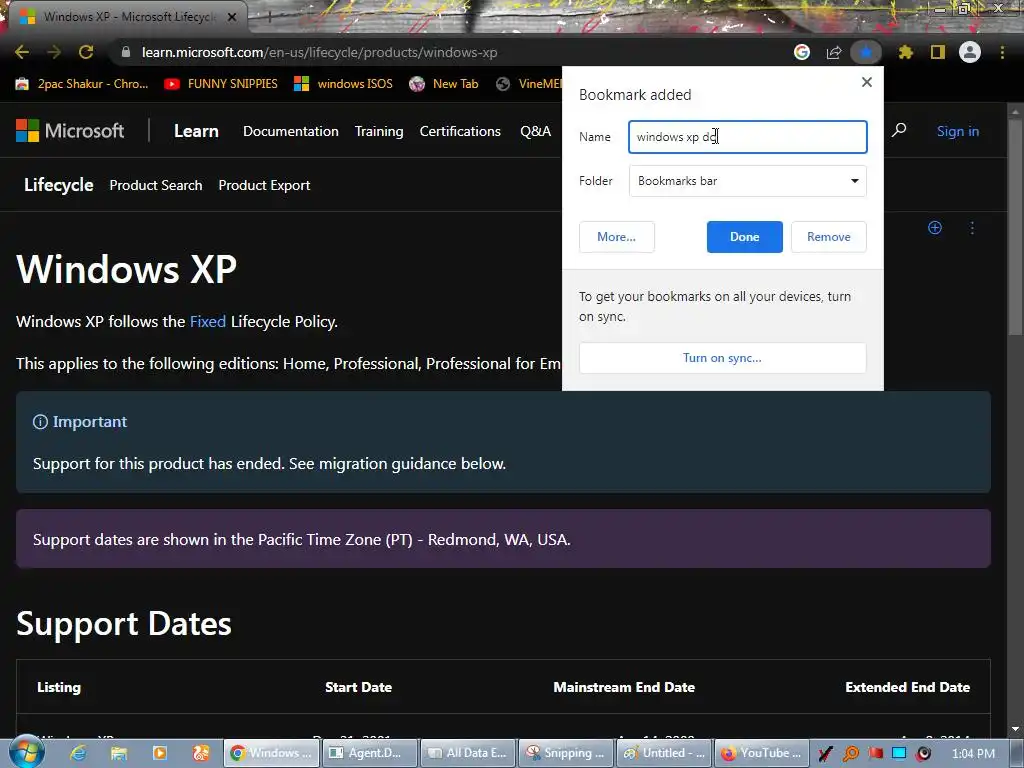Open the Documentation menu item

pos(291,131)
